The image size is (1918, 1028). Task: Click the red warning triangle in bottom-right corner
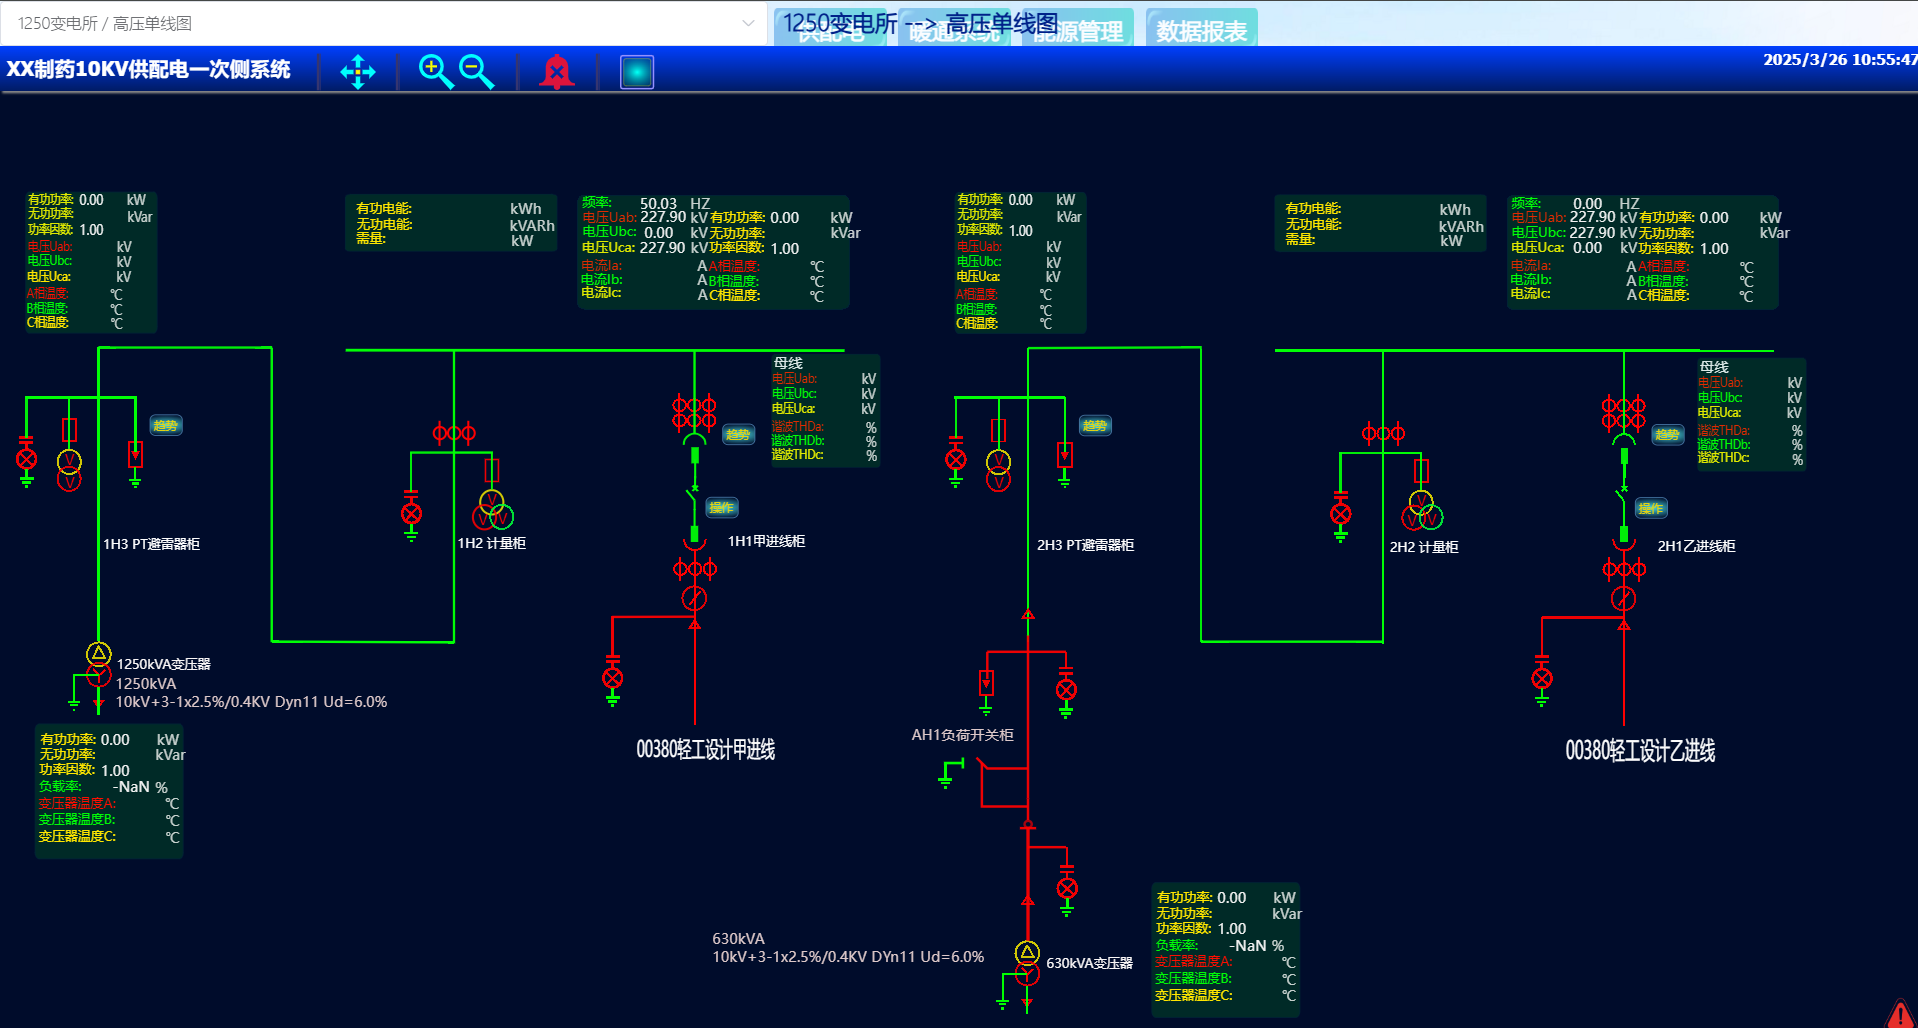[1901, 1014]
